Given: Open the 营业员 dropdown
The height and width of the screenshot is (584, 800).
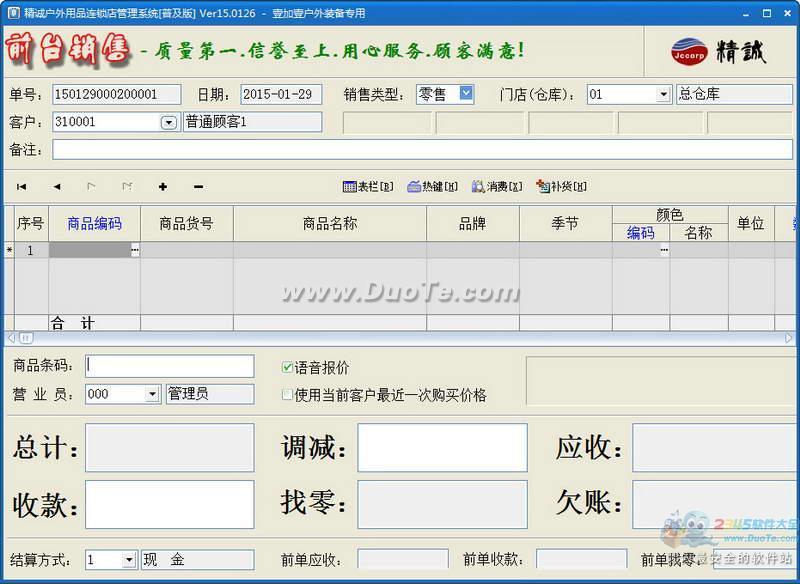Looking at the screenshot, I should (152, 394).
